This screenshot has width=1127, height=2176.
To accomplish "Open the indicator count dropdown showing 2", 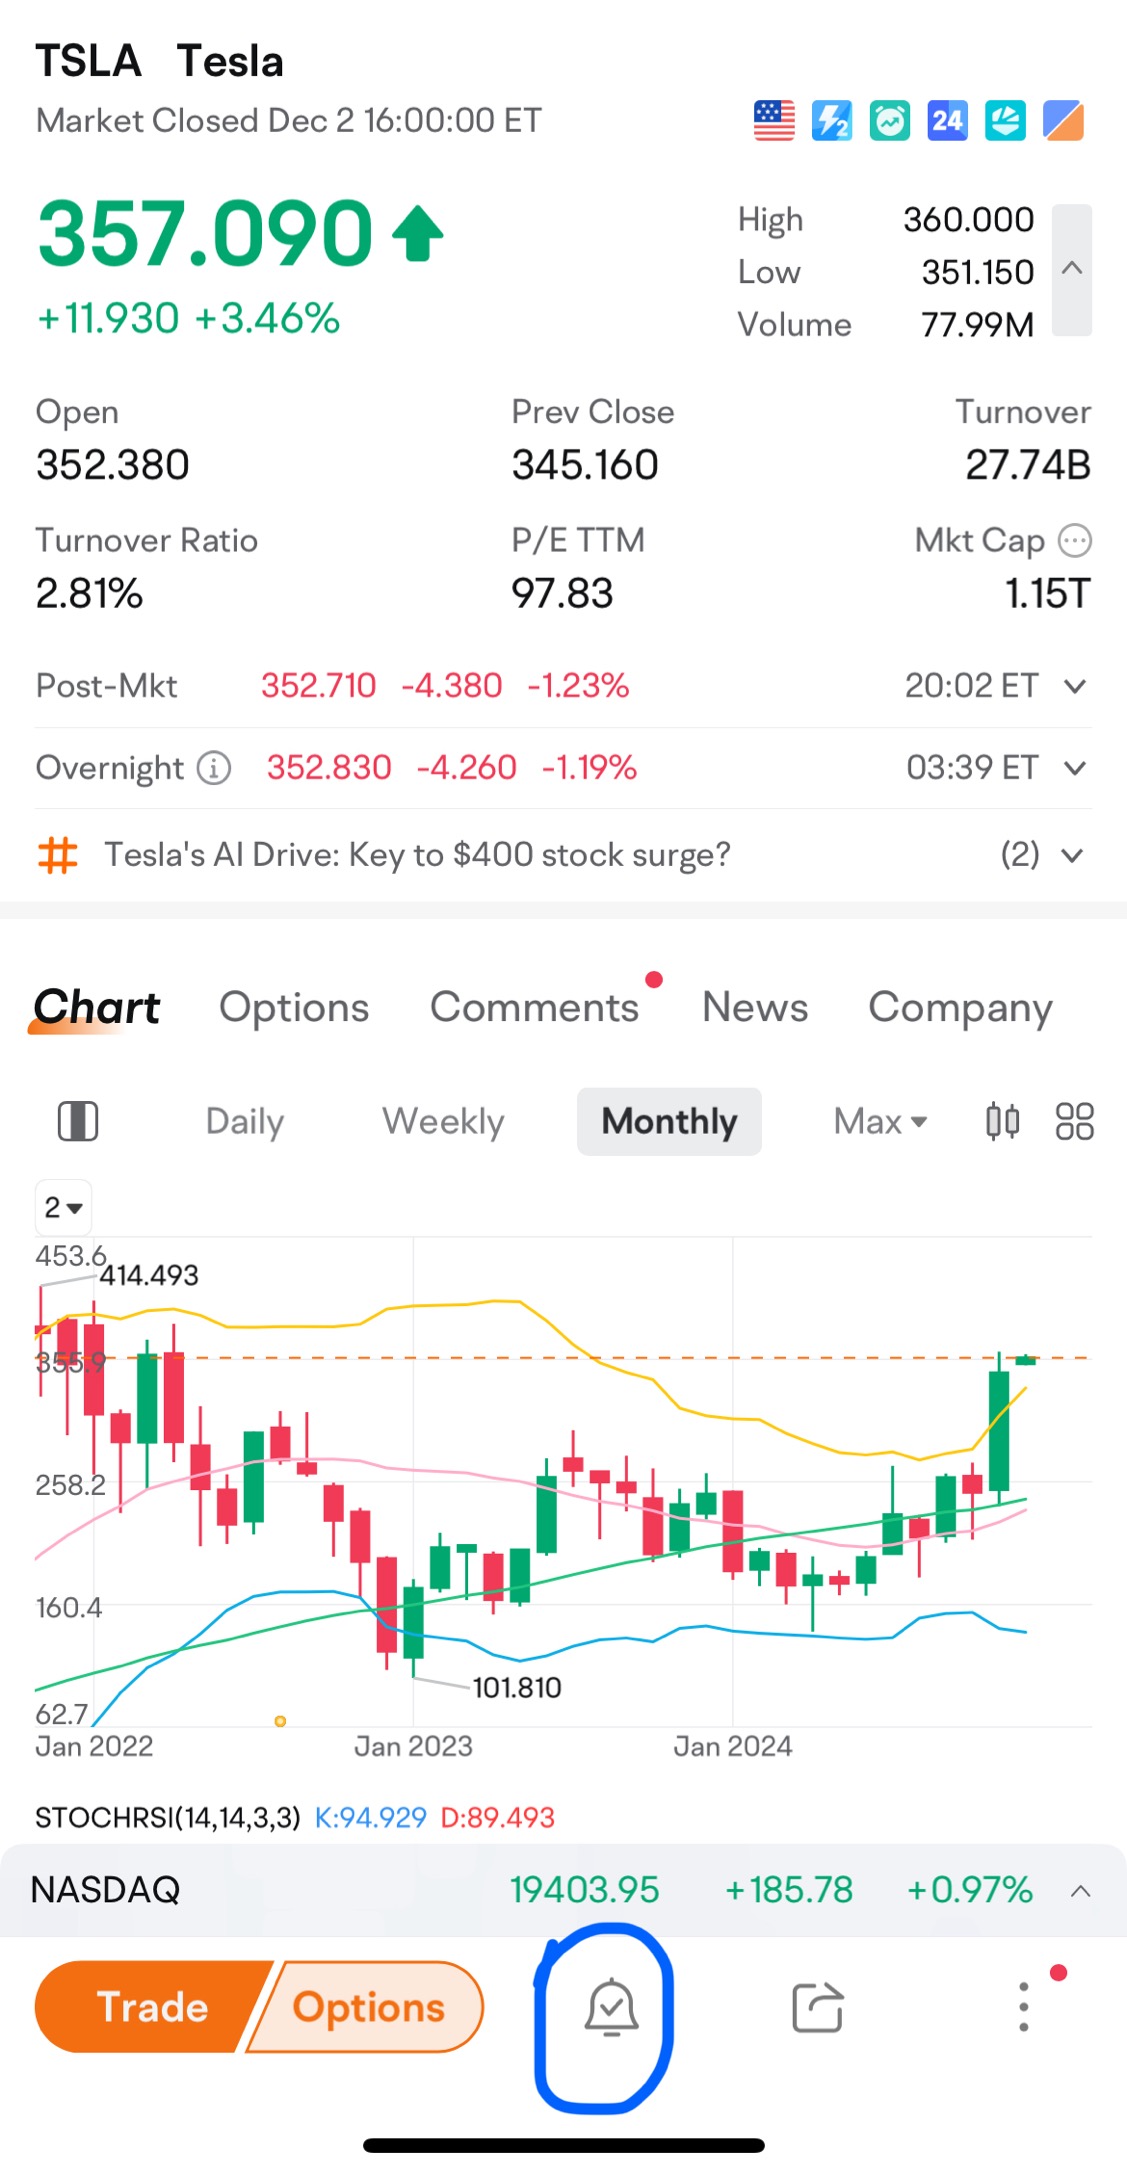I will click(63, 1207).
